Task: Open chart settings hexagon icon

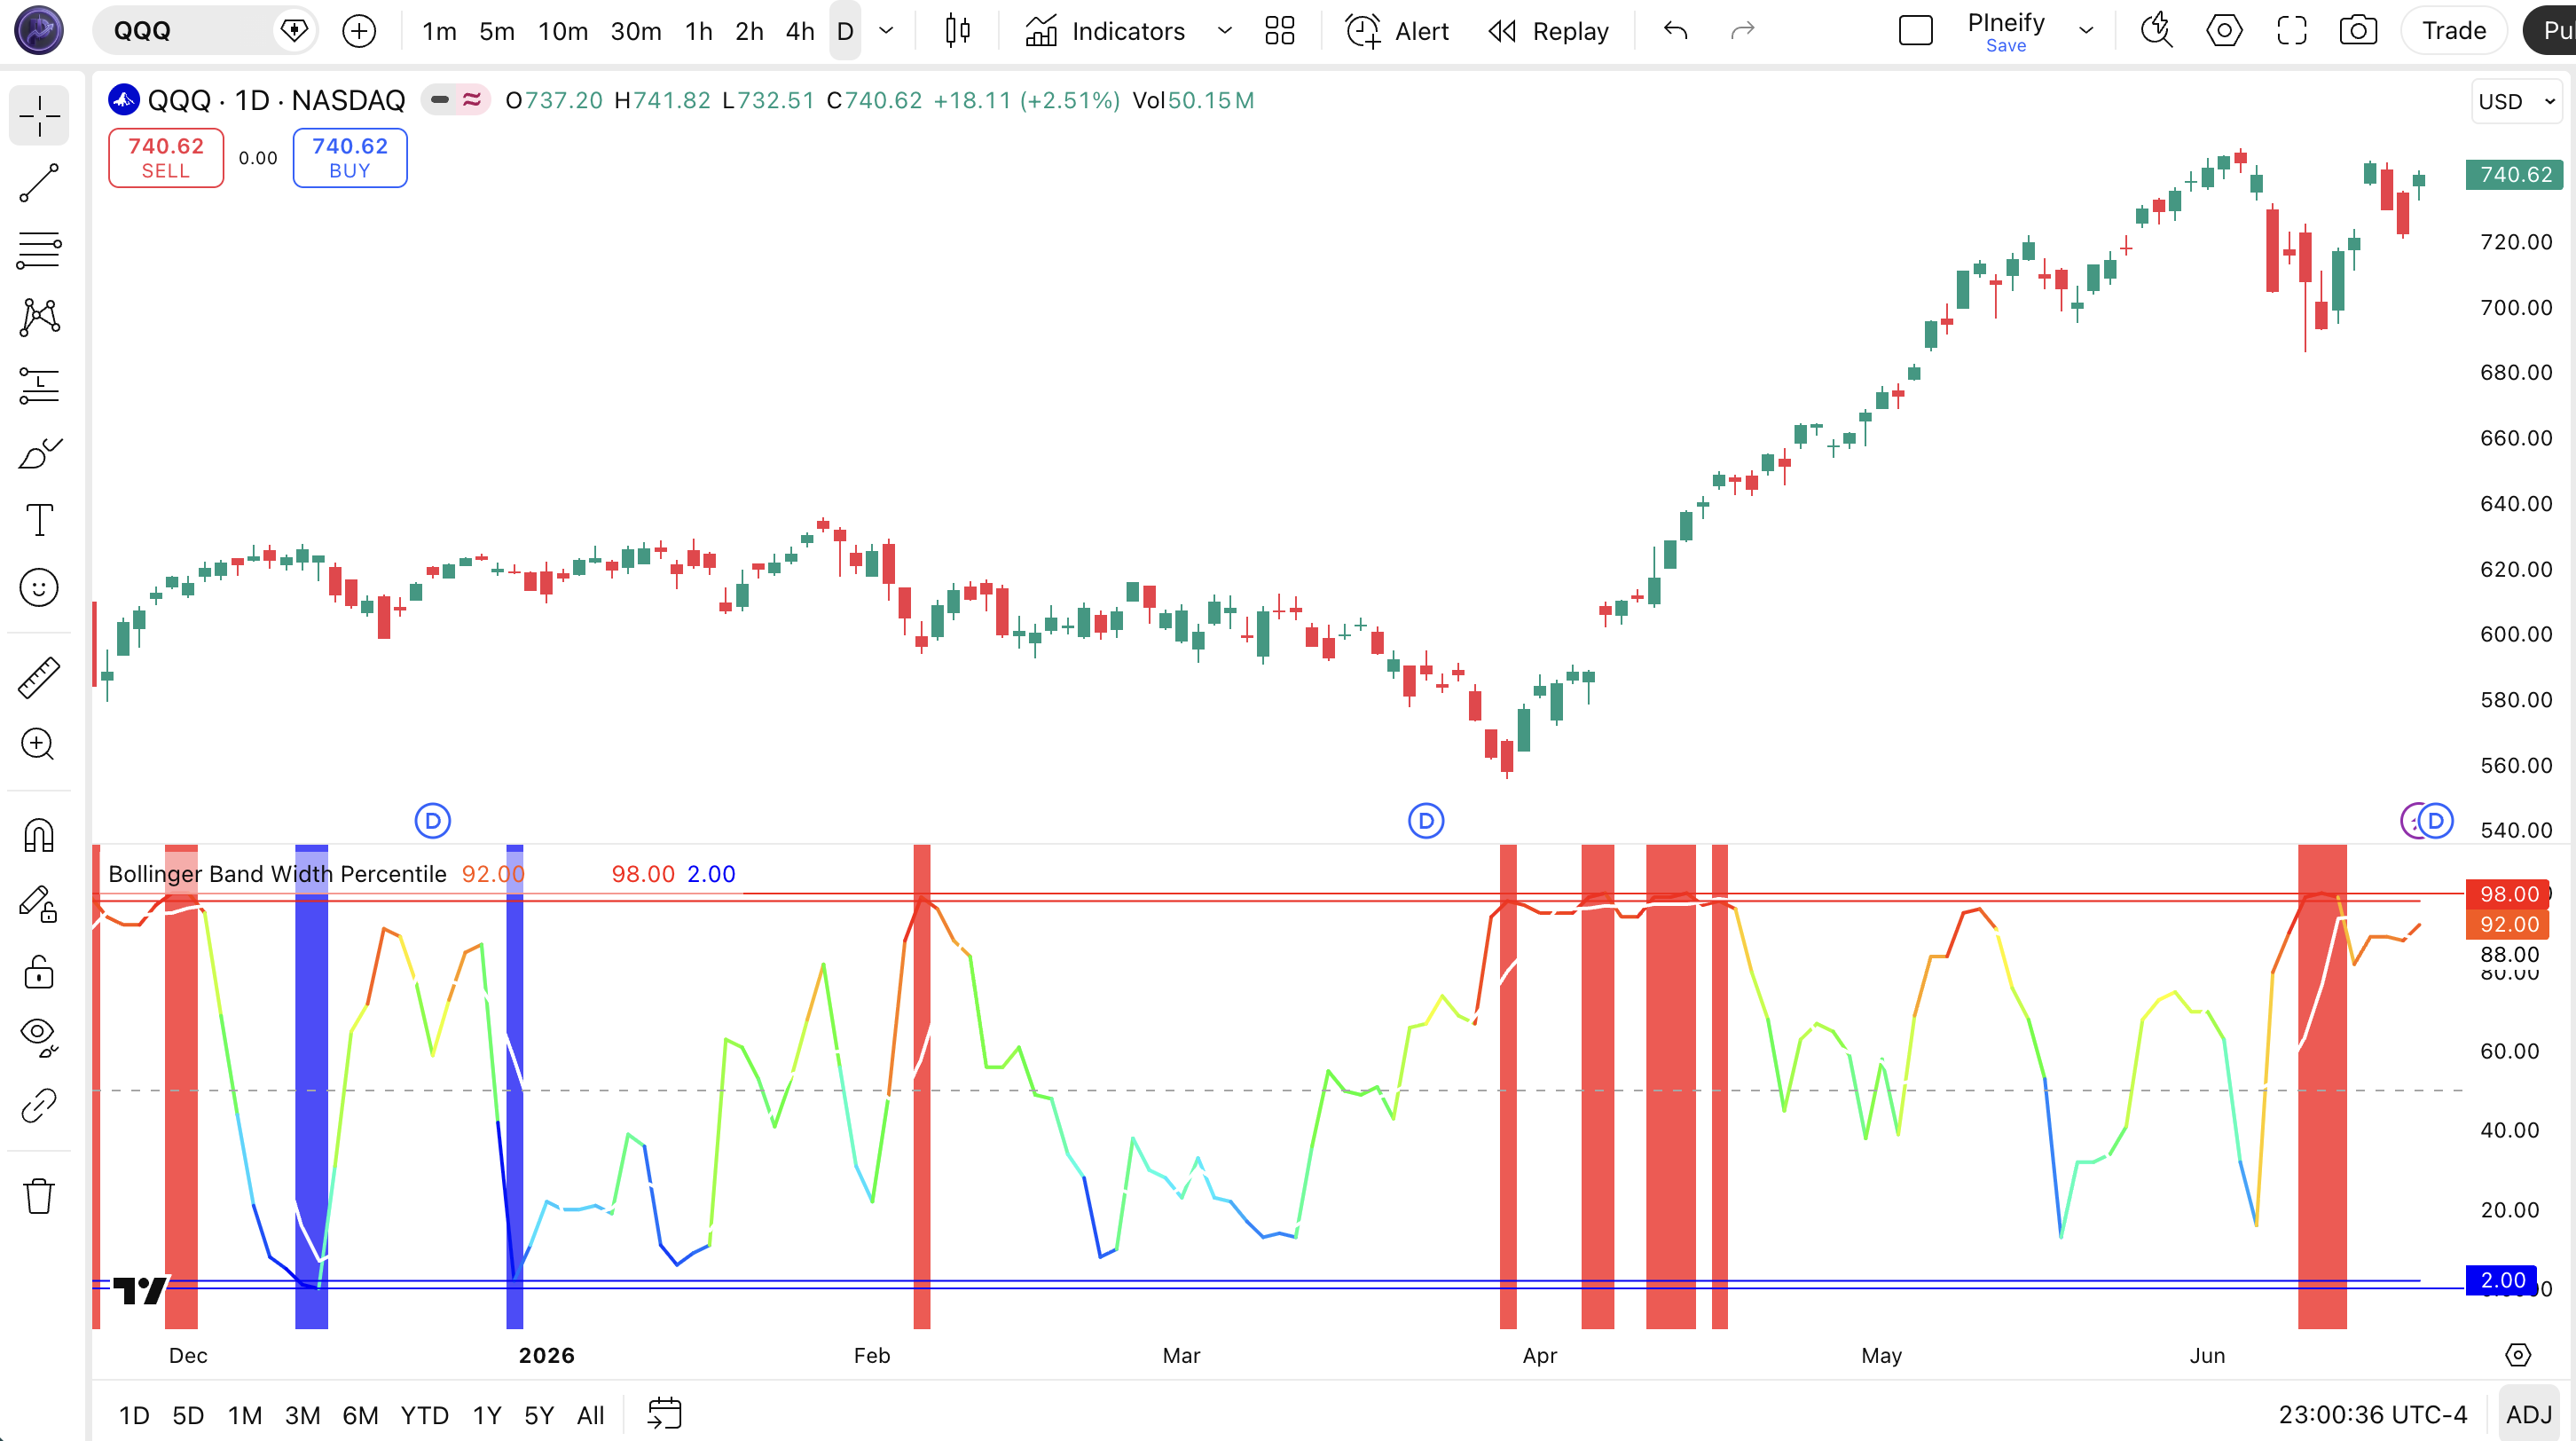Action: pos(2224,31)
